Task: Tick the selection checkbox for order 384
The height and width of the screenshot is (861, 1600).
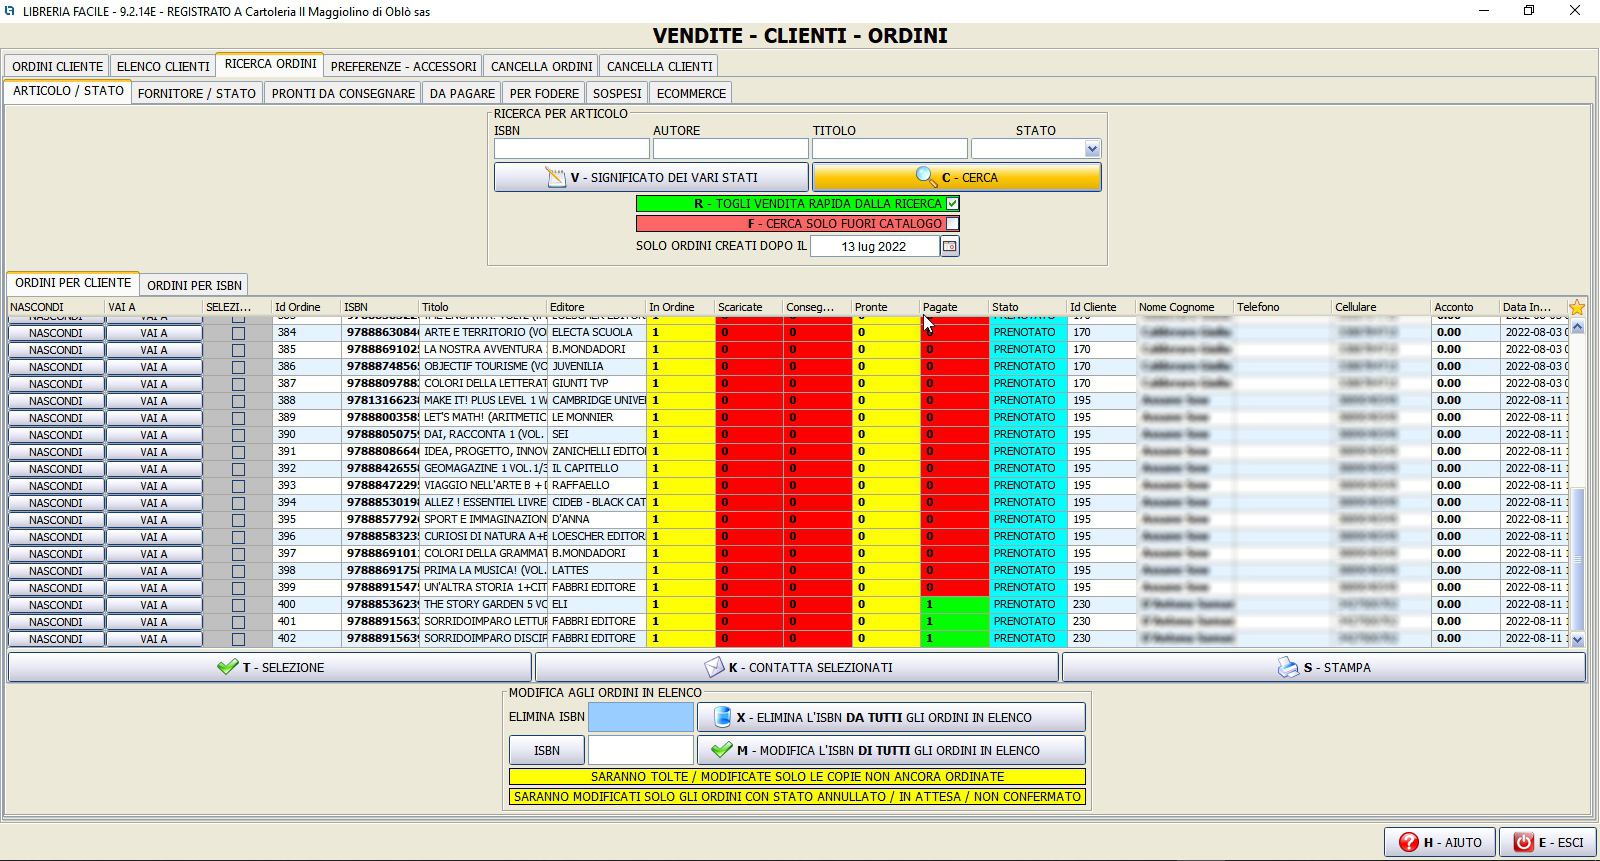Action: coord(238,333)
